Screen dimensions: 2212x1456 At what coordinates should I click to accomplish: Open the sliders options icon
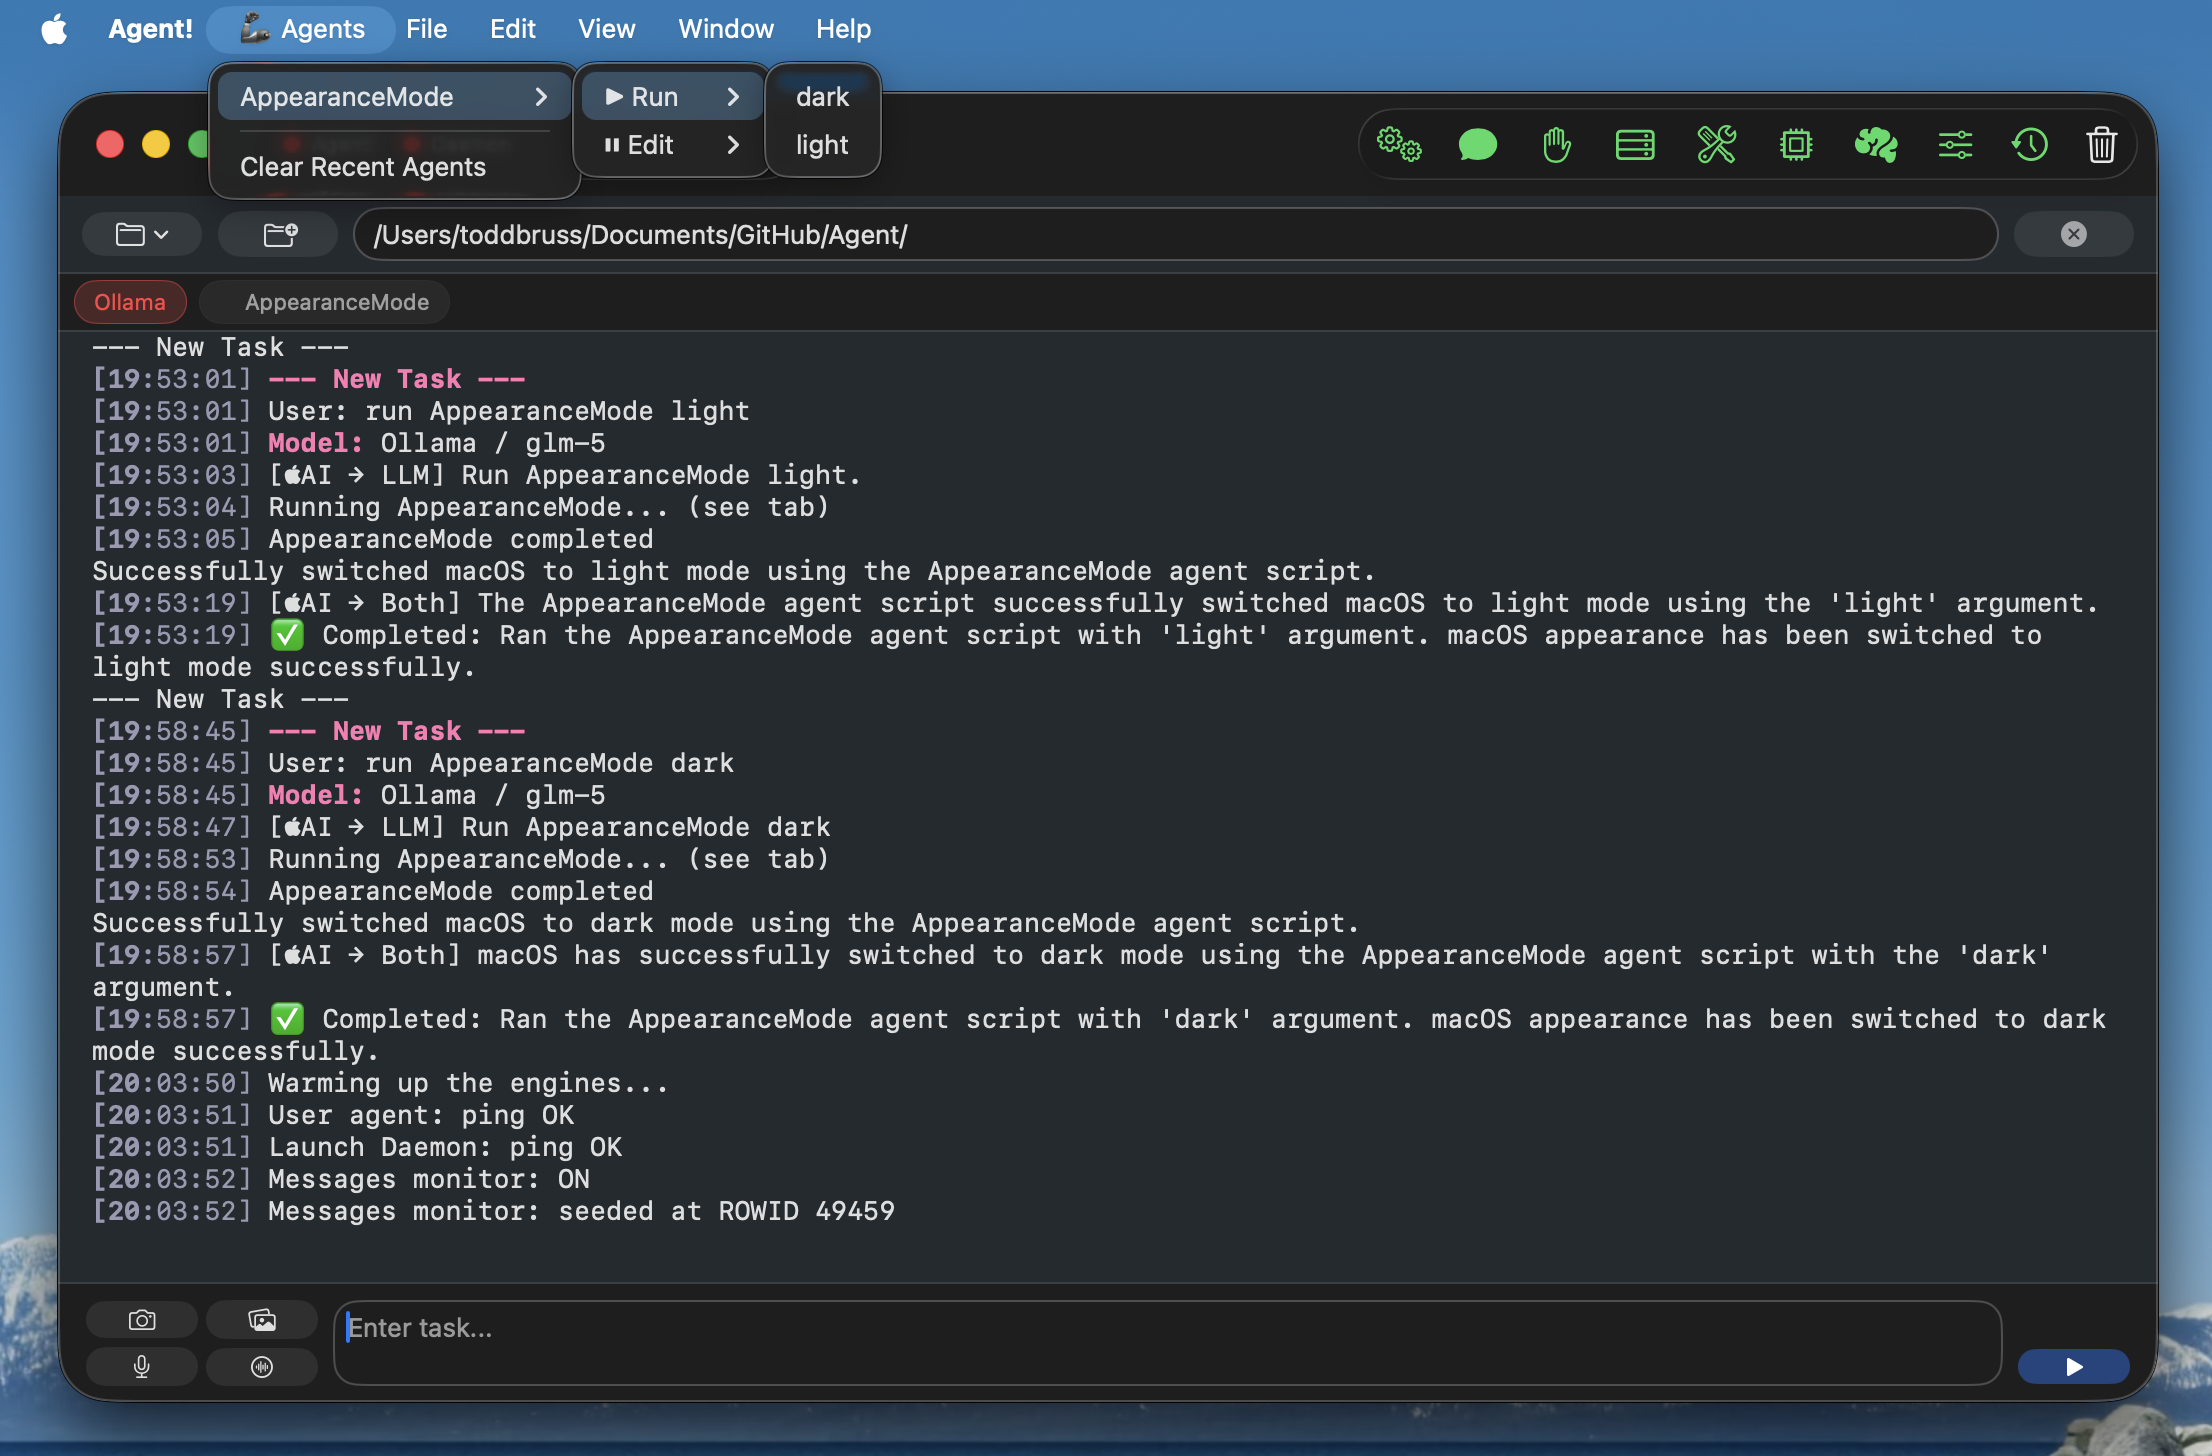(x=1955, y=145)
